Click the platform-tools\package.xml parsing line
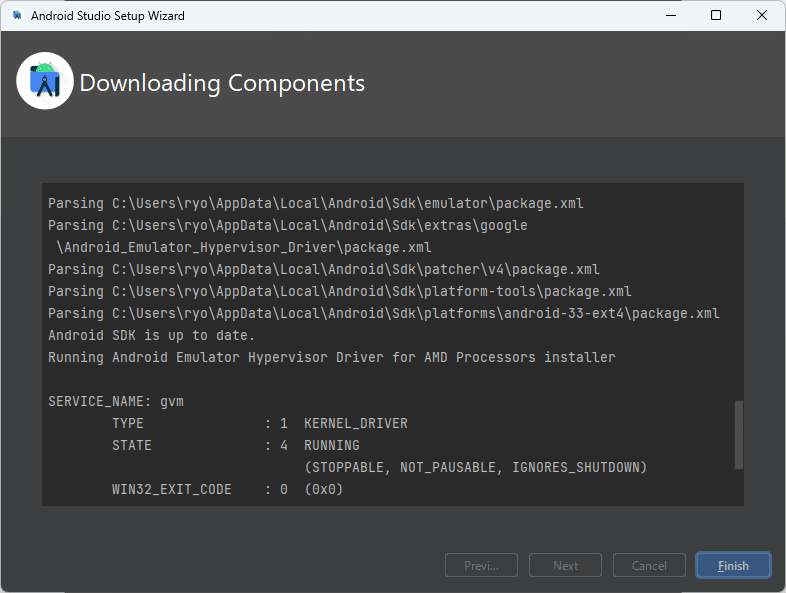 tap(340, 292)
